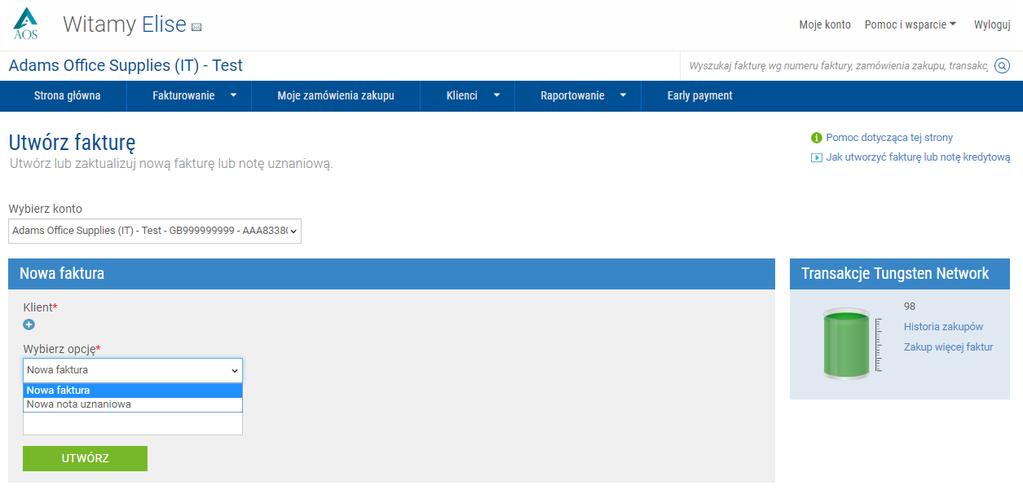Click Zakup więcej faktur link
Screen dimensions: 1023x490
click(948, 347)
